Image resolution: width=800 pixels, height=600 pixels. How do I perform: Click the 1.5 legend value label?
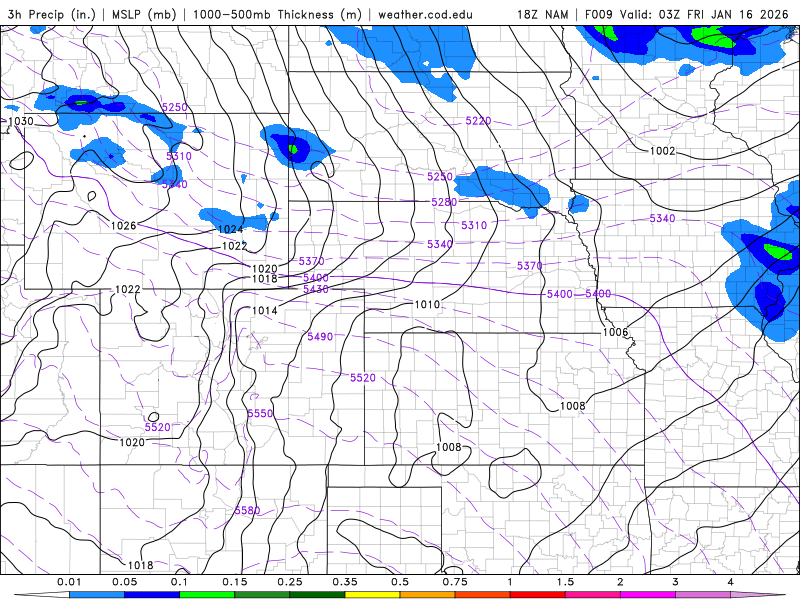[565, 582]
